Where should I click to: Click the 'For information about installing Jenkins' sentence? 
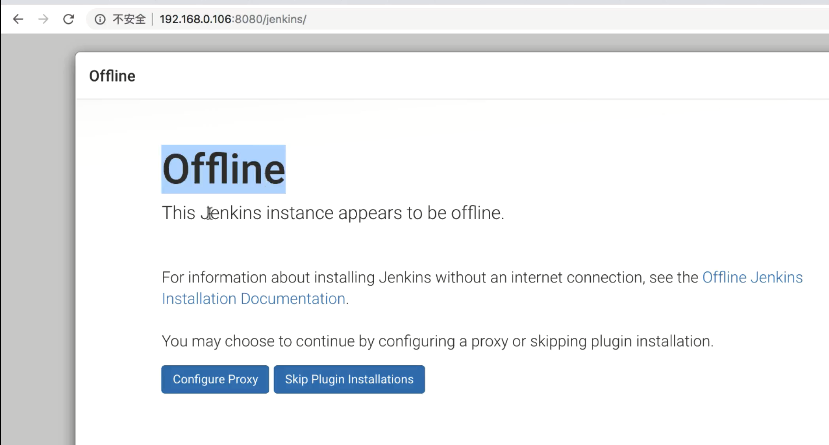pos(430,277)
